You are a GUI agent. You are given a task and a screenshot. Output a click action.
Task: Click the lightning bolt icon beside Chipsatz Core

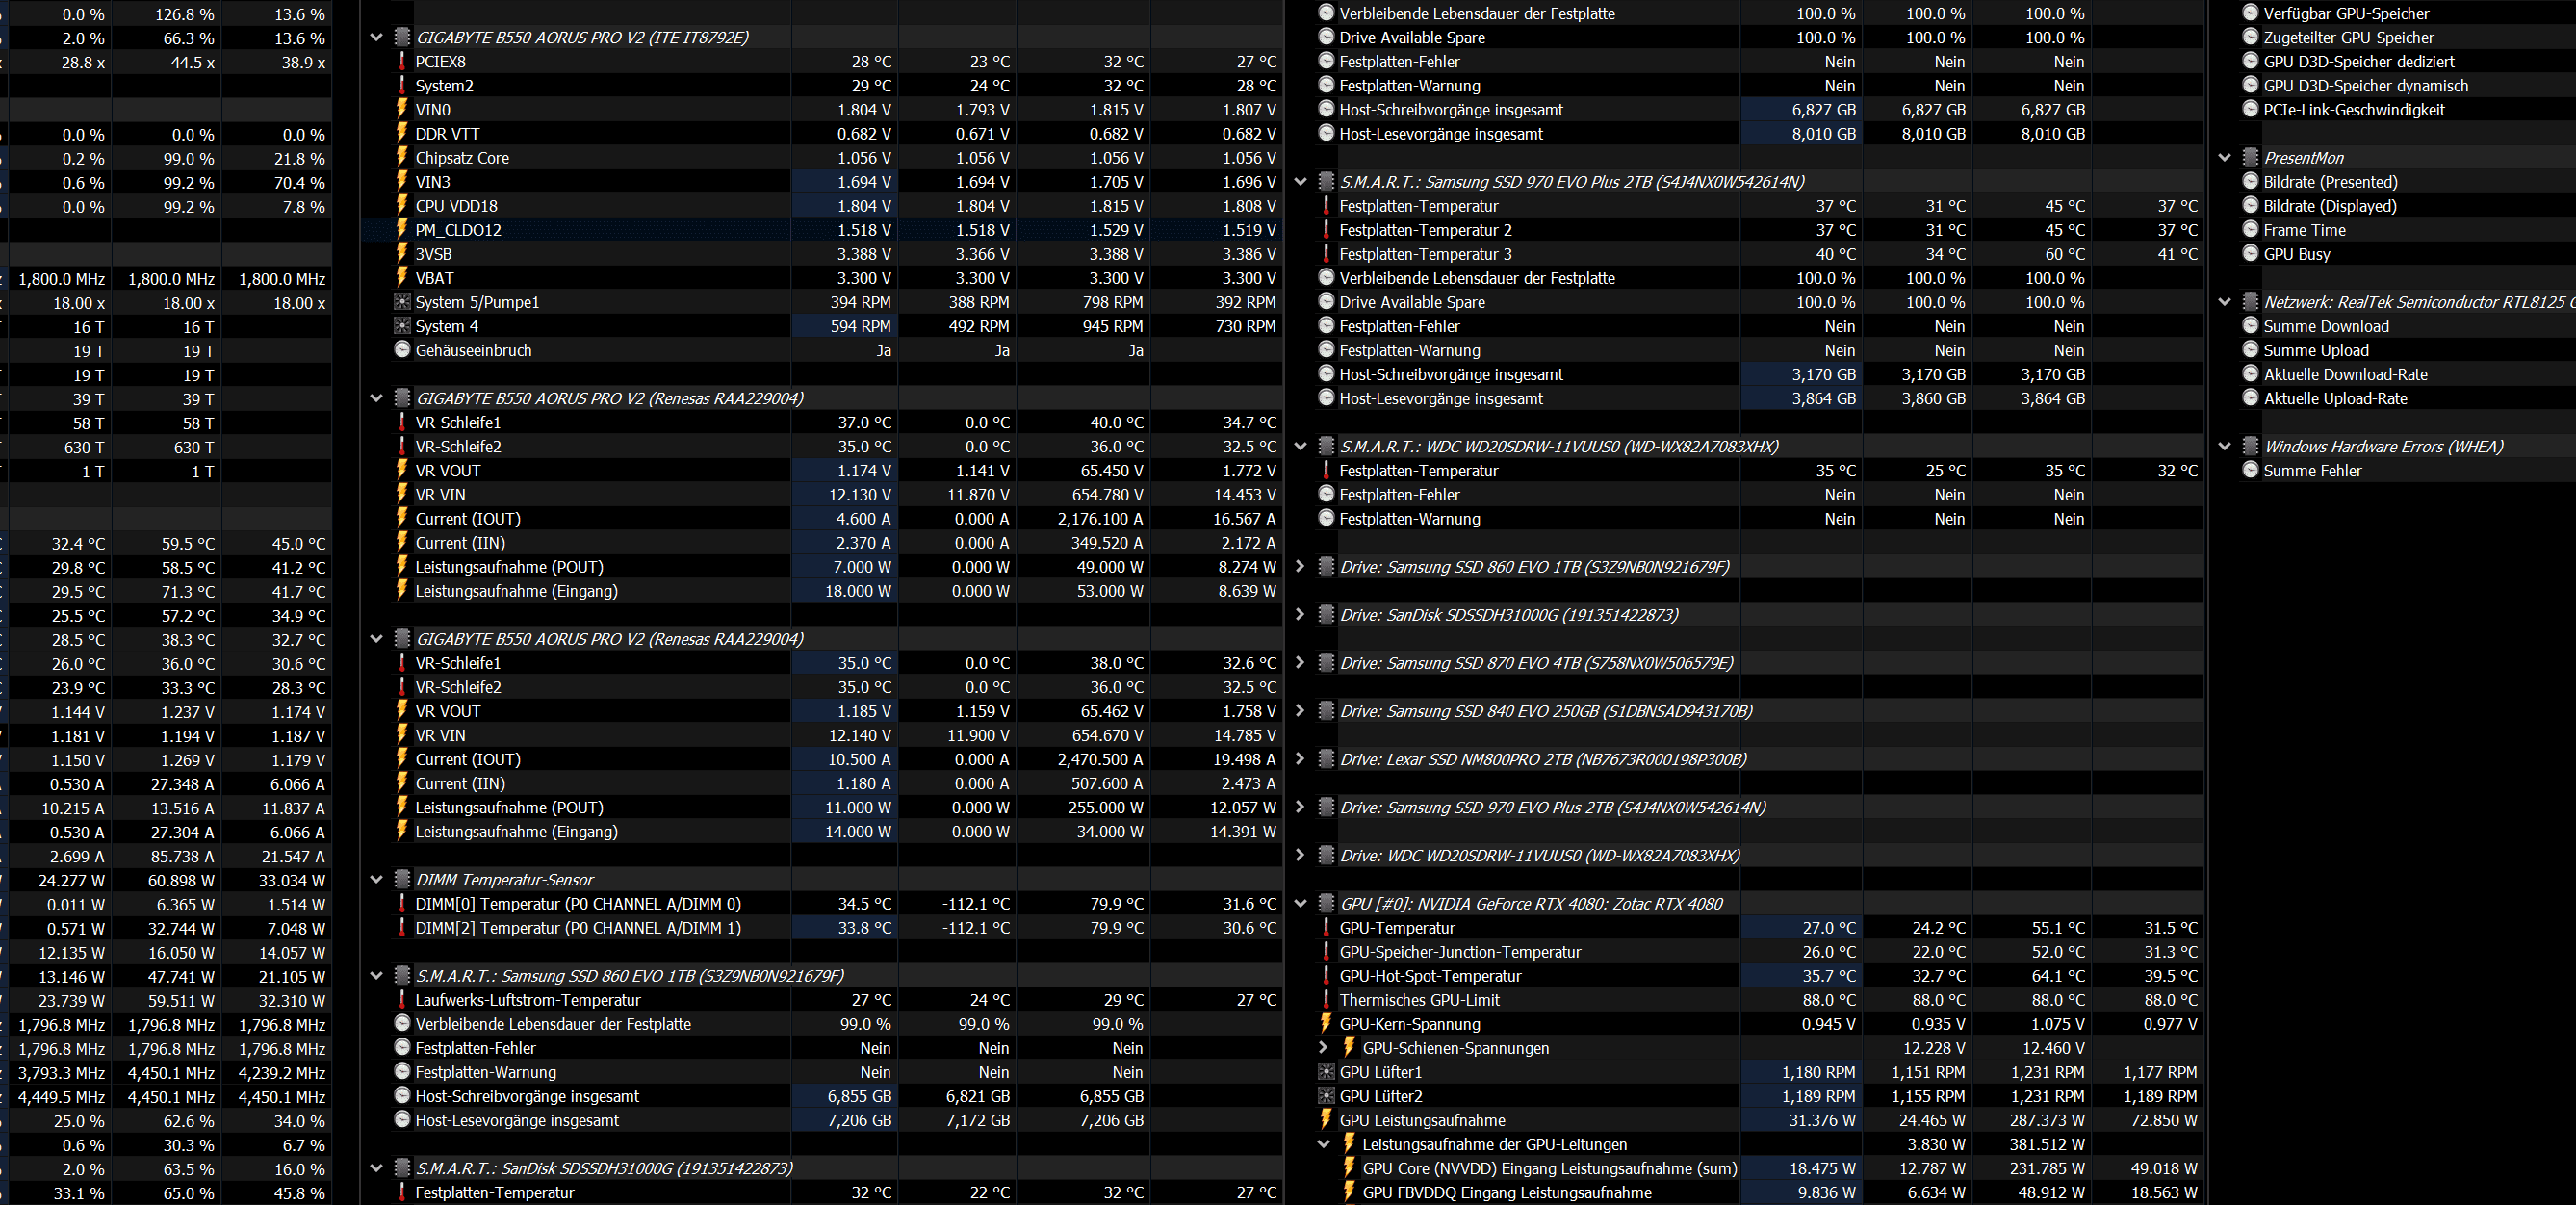(x=402, y=158)
